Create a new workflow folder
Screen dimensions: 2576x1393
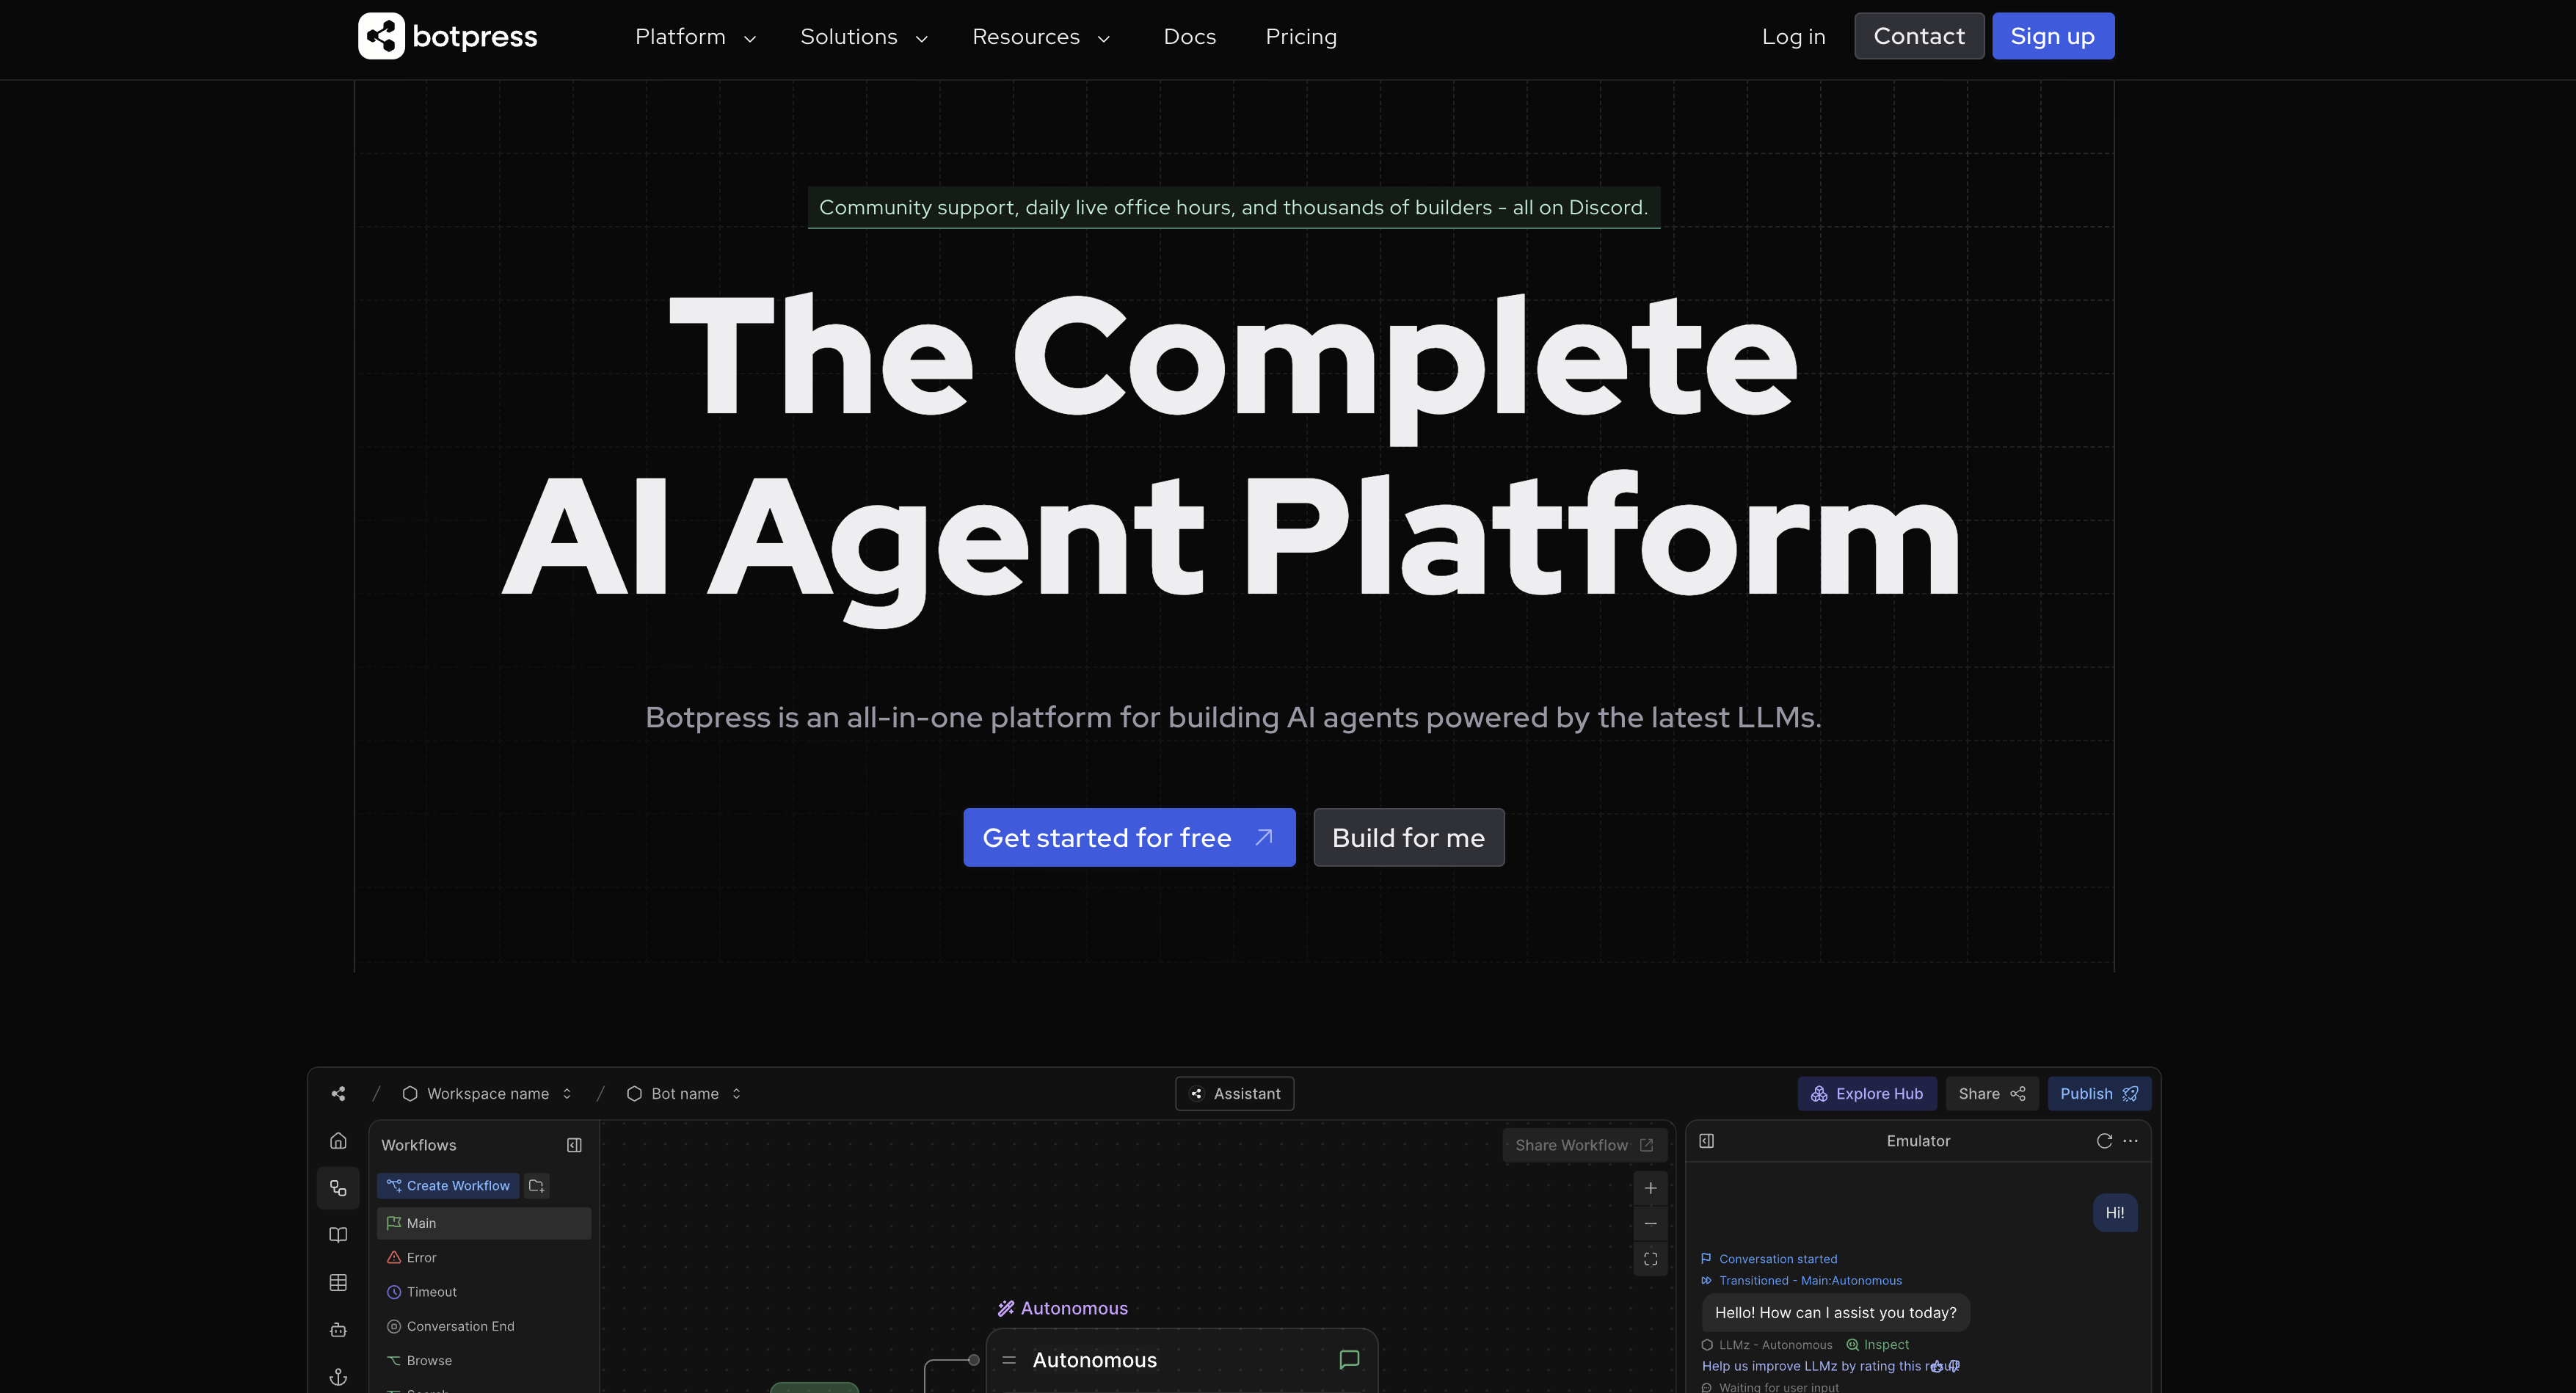tap(536, 1186)
